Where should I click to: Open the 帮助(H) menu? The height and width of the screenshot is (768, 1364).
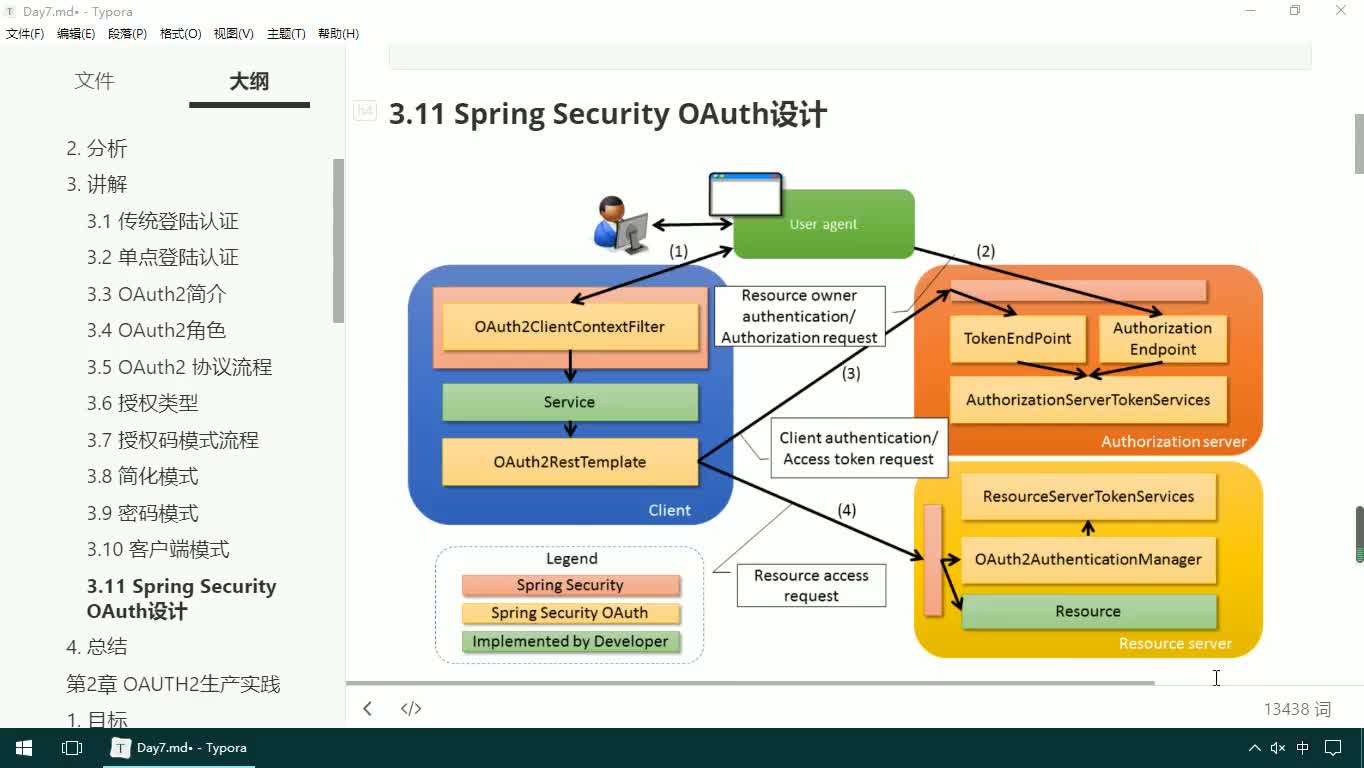click(x=338, y=33)
